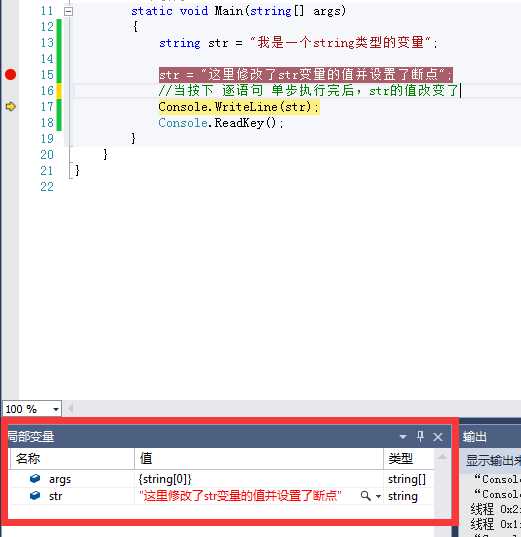This screenshot has height=537, width=521.
Task: Click the 输出 output panel title
Action: [475, 437]
